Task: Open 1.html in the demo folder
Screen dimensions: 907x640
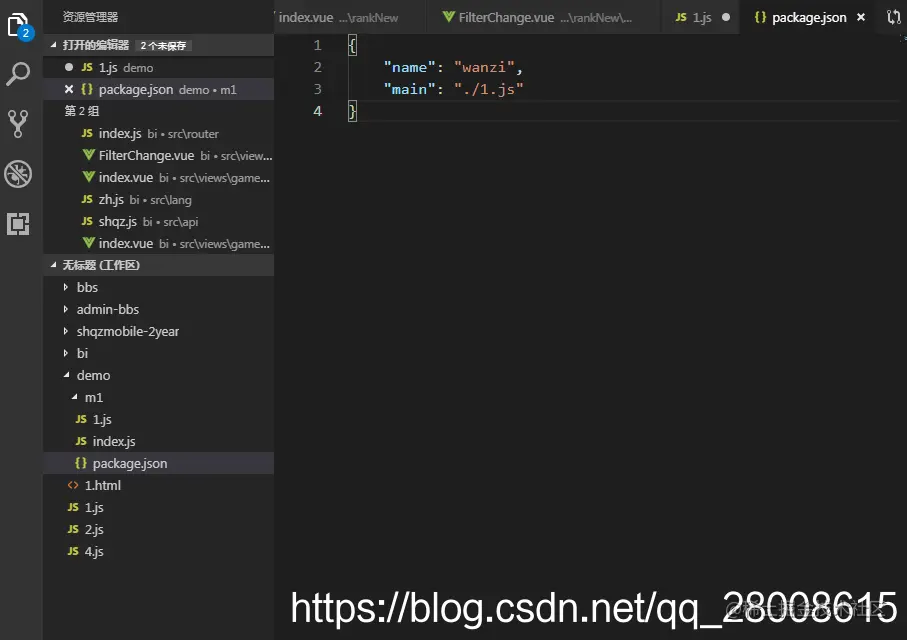Action: click(158, 485)
